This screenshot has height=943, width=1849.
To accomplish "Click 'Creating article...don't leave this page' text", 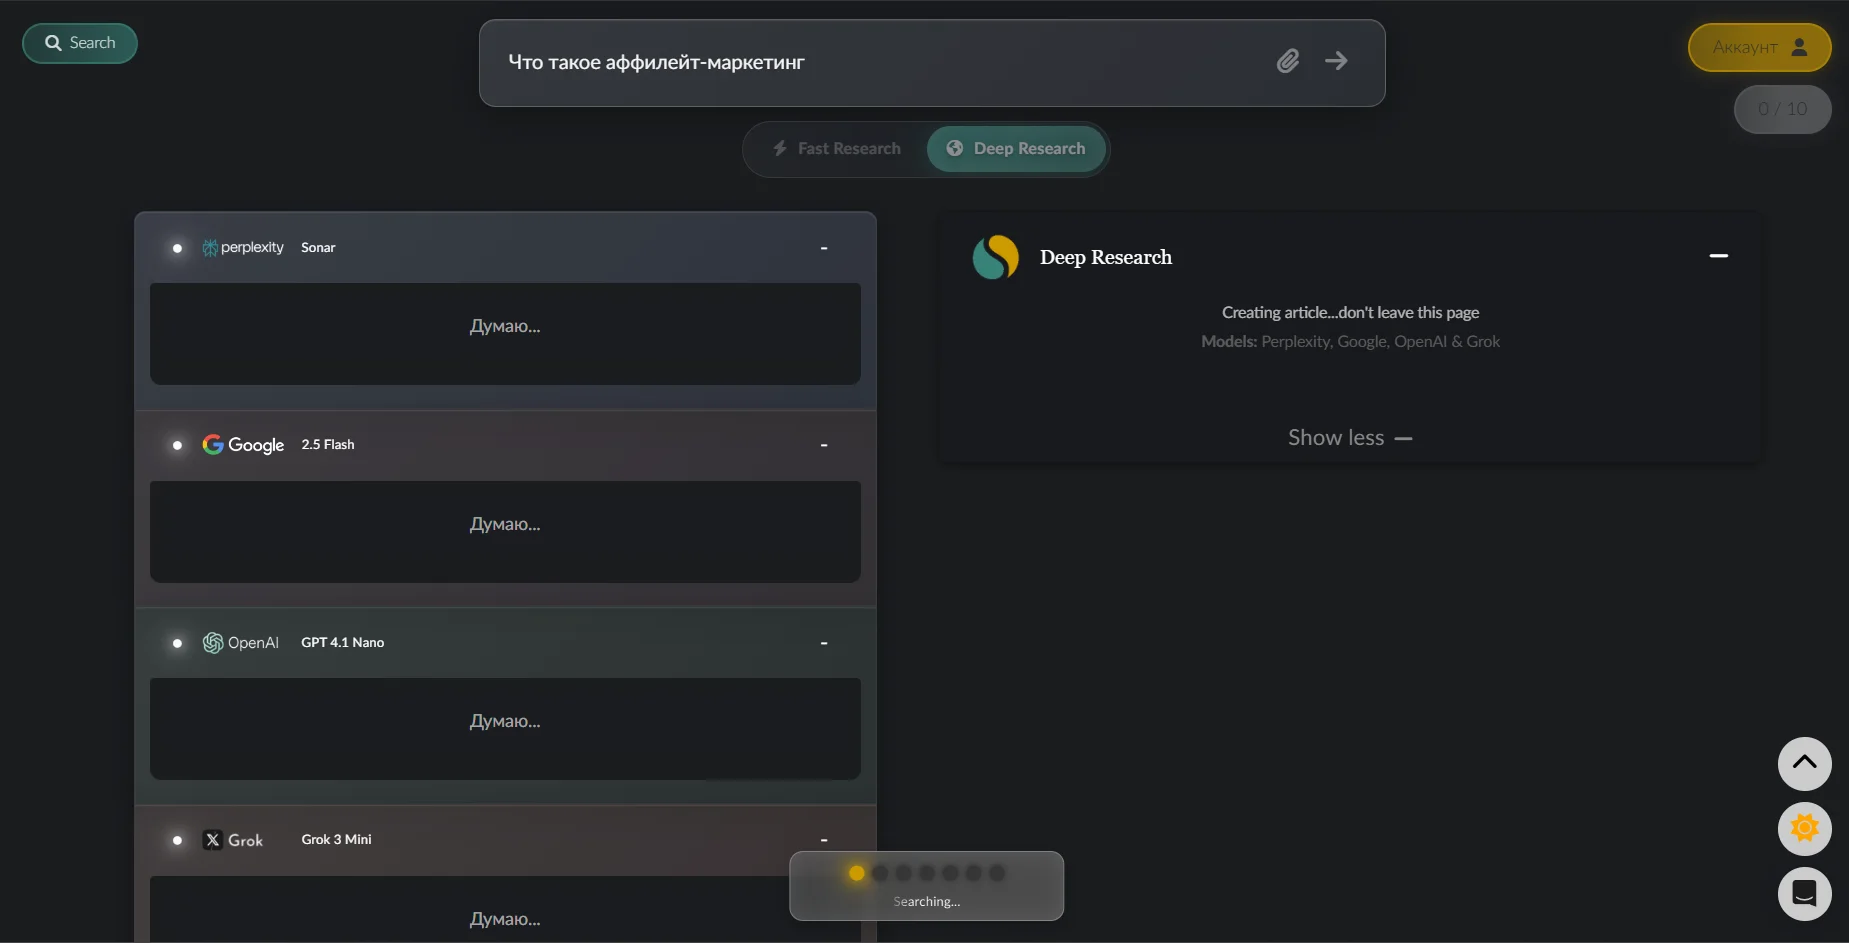I will point(1350,312).
